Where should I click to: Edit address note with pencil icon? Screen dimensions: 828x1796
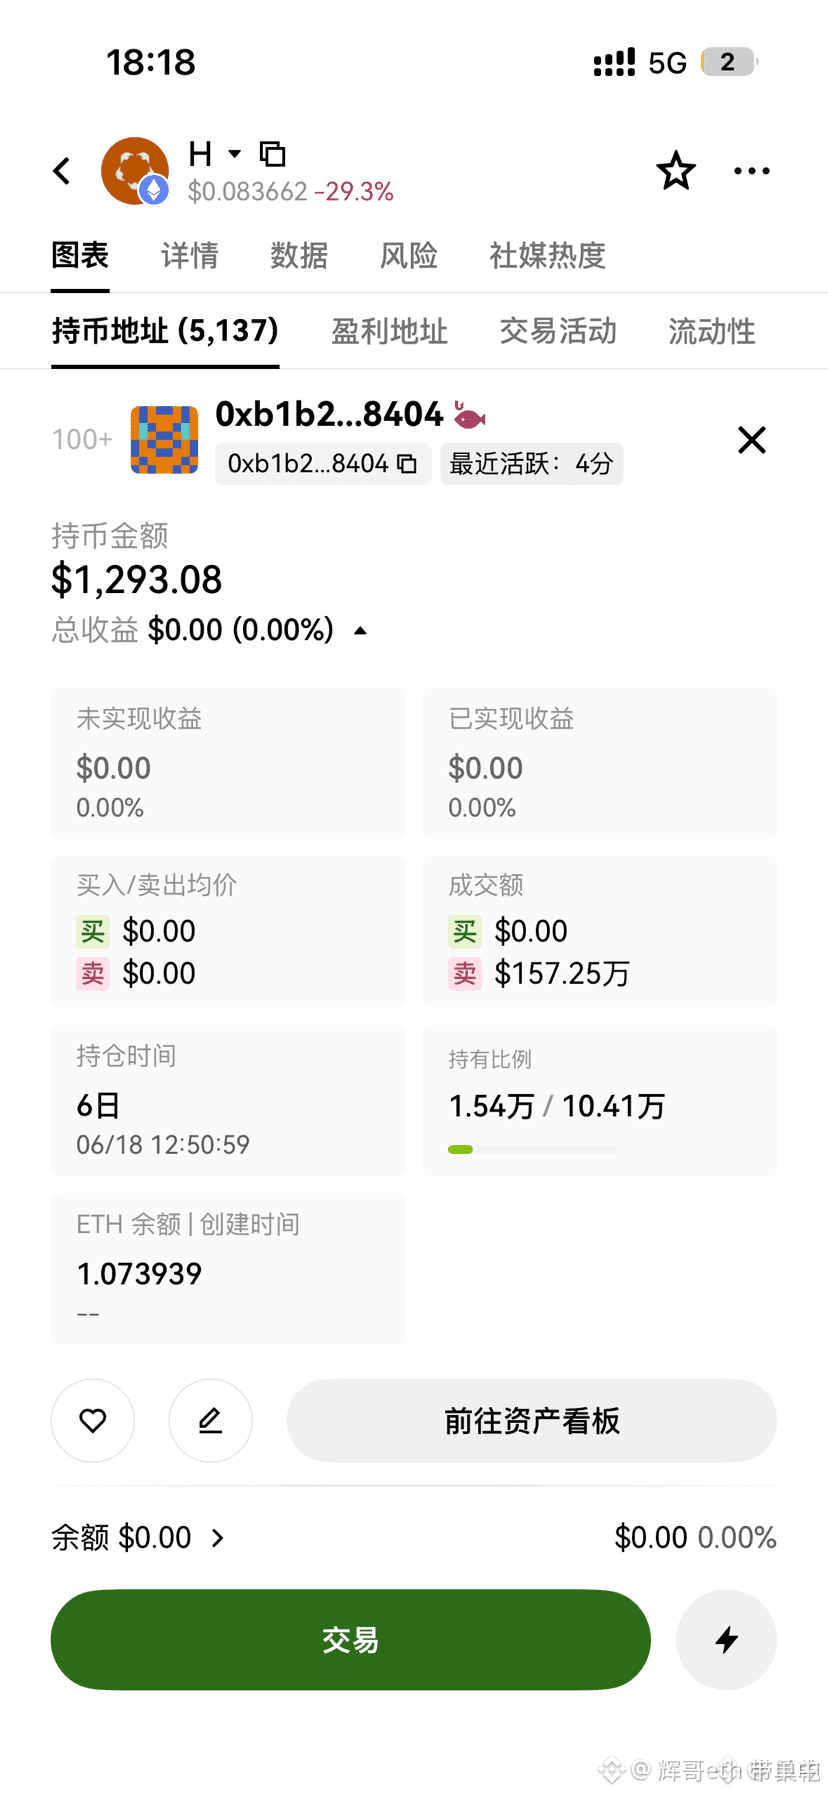point(210,1420)
